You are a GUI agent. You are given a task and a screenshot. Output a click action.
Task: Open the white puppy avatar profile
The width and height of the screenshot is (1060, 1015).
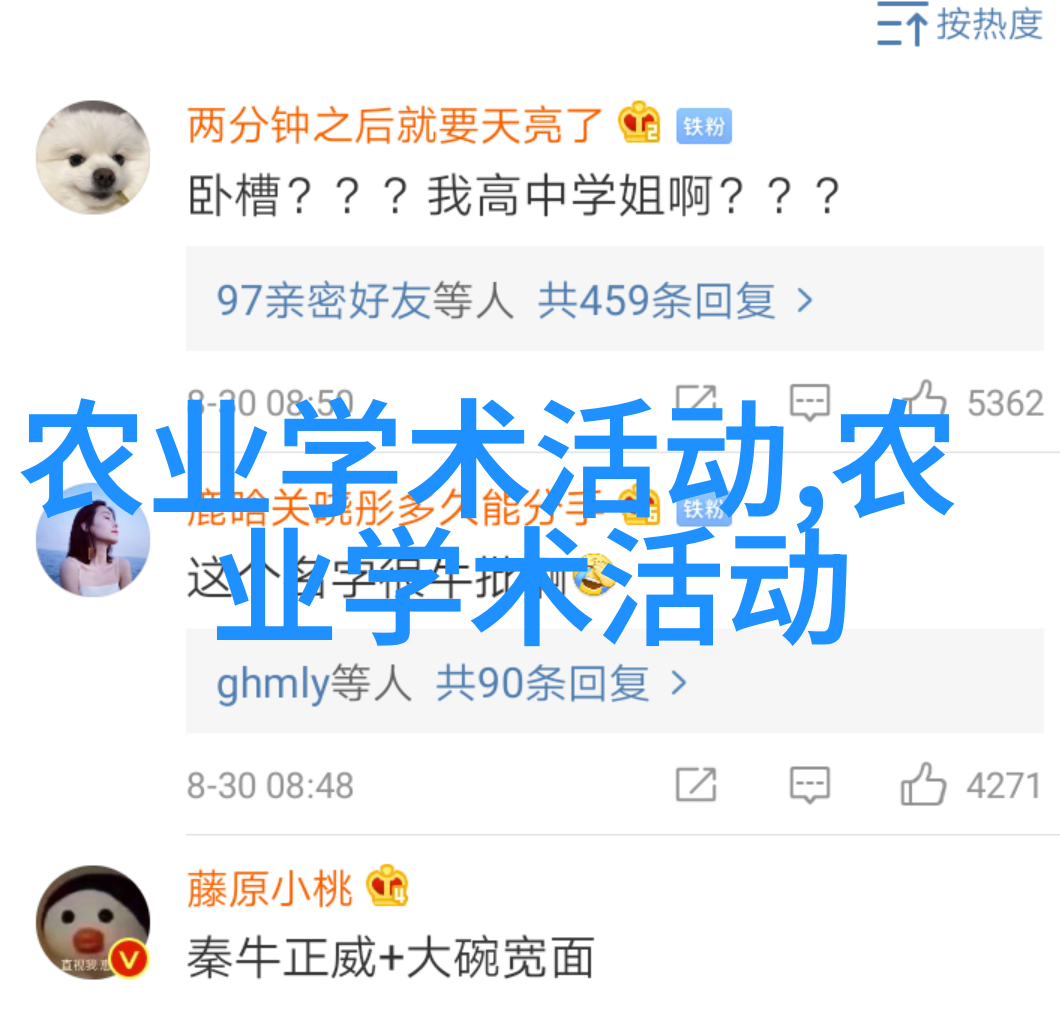coord(93,158)
